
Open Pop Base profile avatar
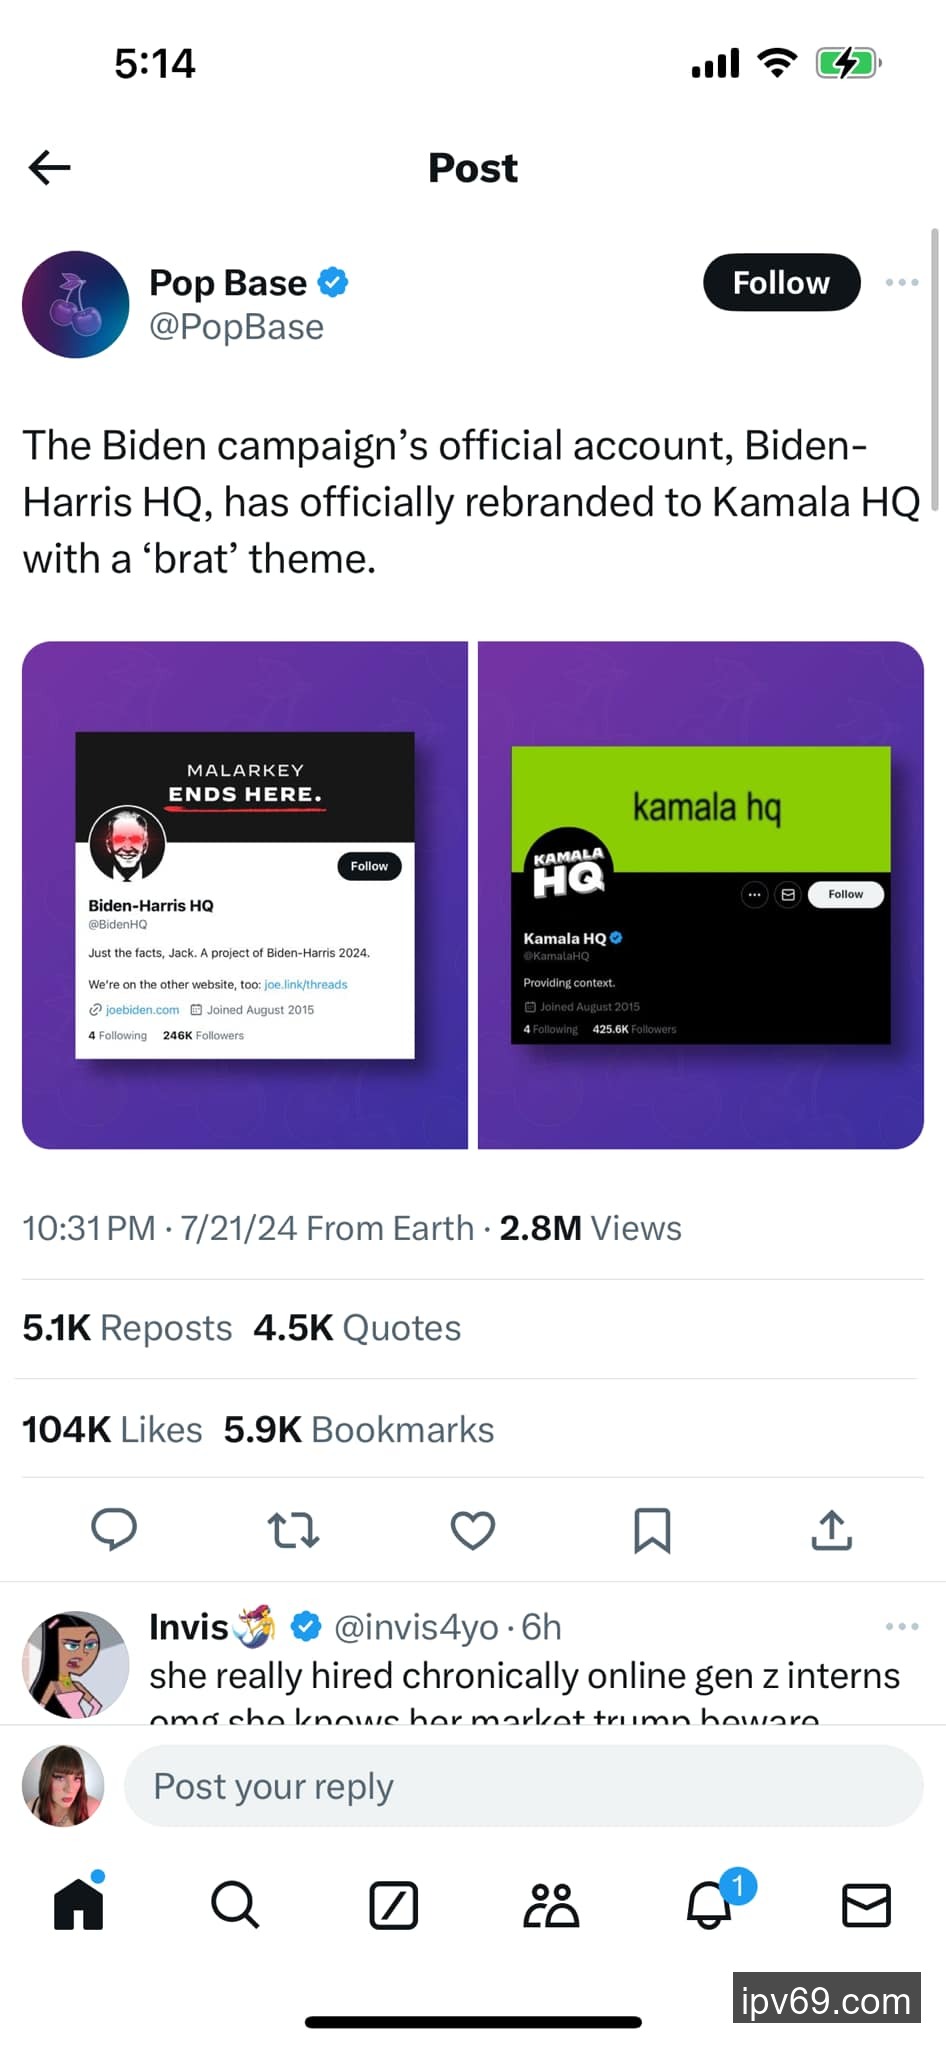pyautogui.click(x=76, y=304)
